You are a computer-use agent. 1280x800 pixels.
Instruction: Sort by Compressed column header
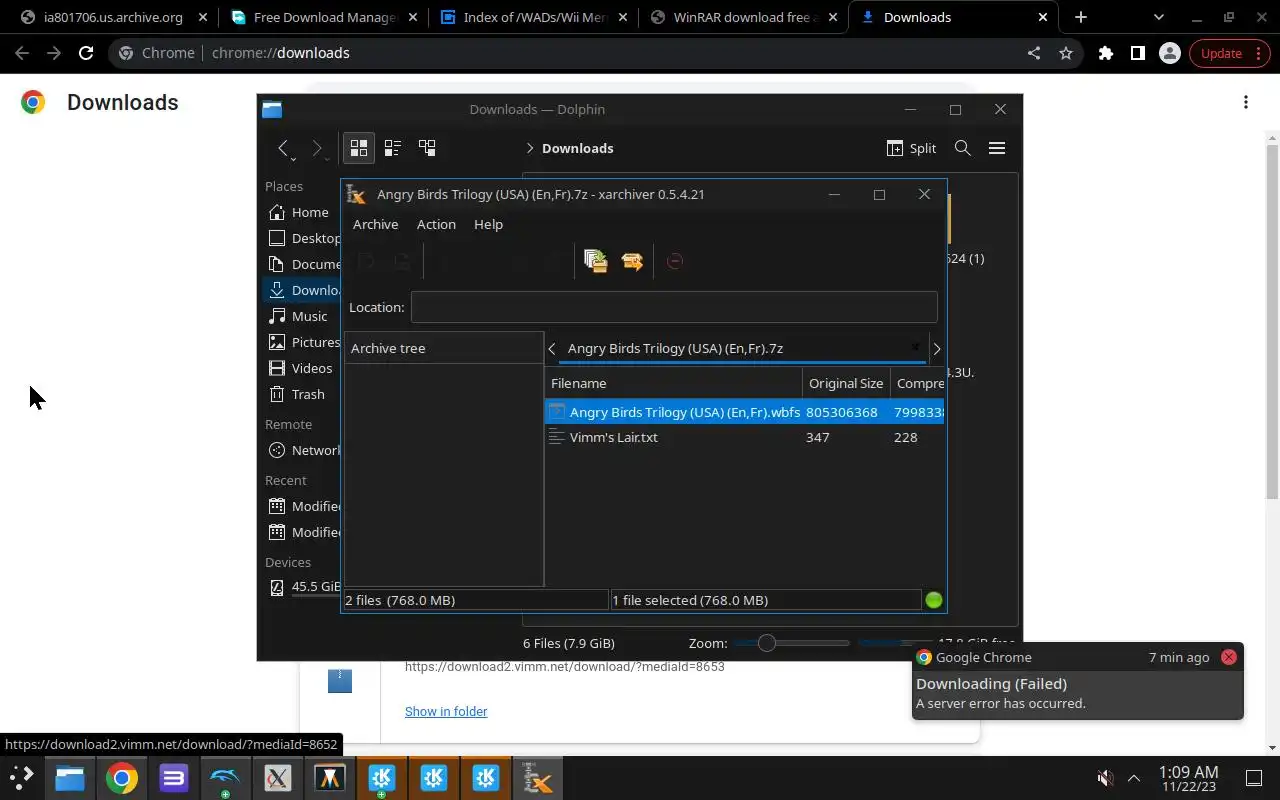(918, 383)
